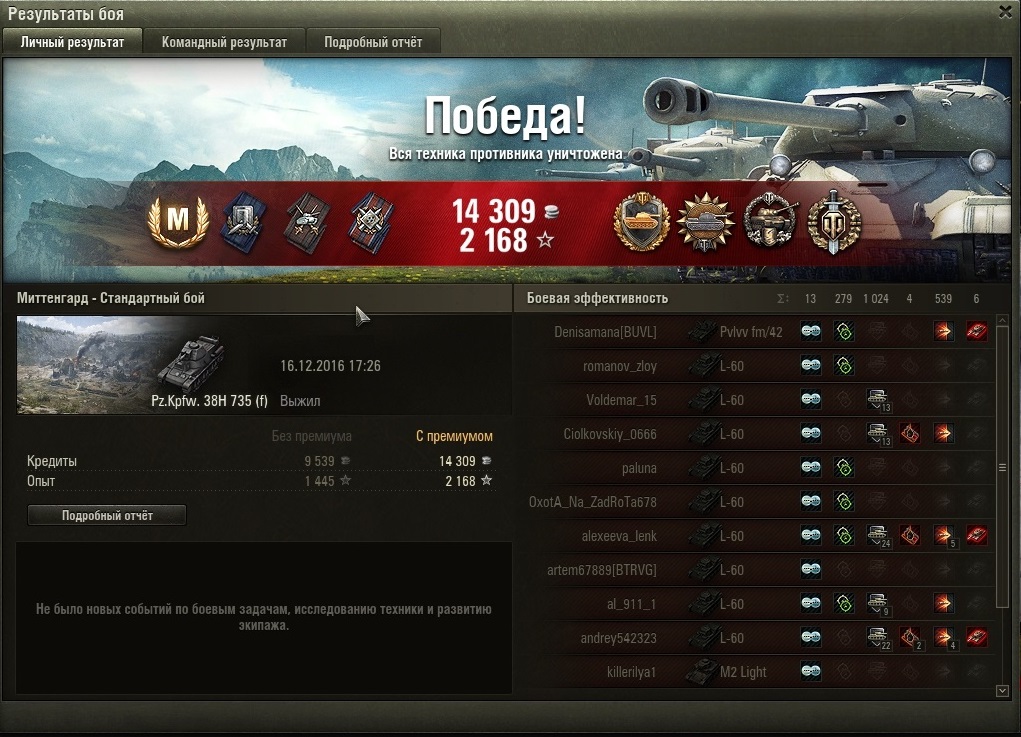Screen dimensions: 1021x737
Task: Click the golden shield tank medal
Action: tap(641, 221)
